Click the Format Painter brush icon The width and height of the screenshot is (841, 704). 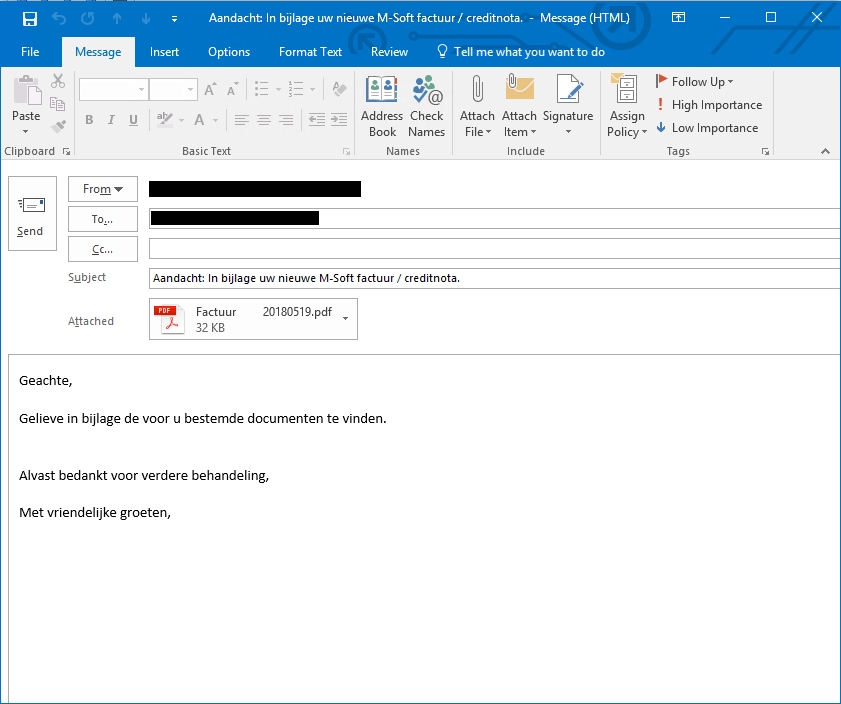point(58,127)
